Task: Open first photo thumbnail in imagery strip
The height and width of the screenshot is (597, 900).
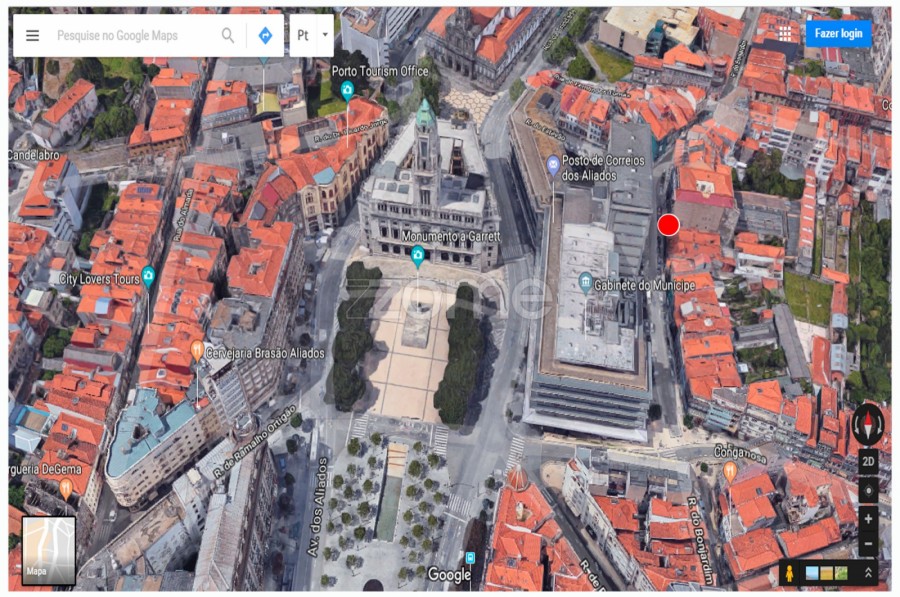Action: pyautogui.click(x=810, y=573)
